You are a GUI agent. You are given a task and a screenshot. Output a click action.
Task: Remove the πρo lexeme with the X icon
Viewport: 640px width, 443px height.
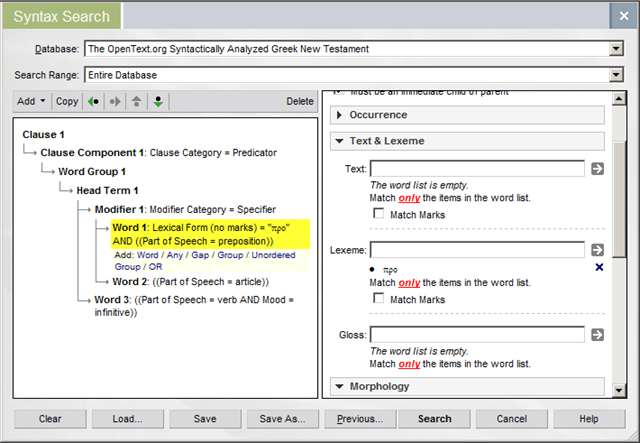coord(598,268)
